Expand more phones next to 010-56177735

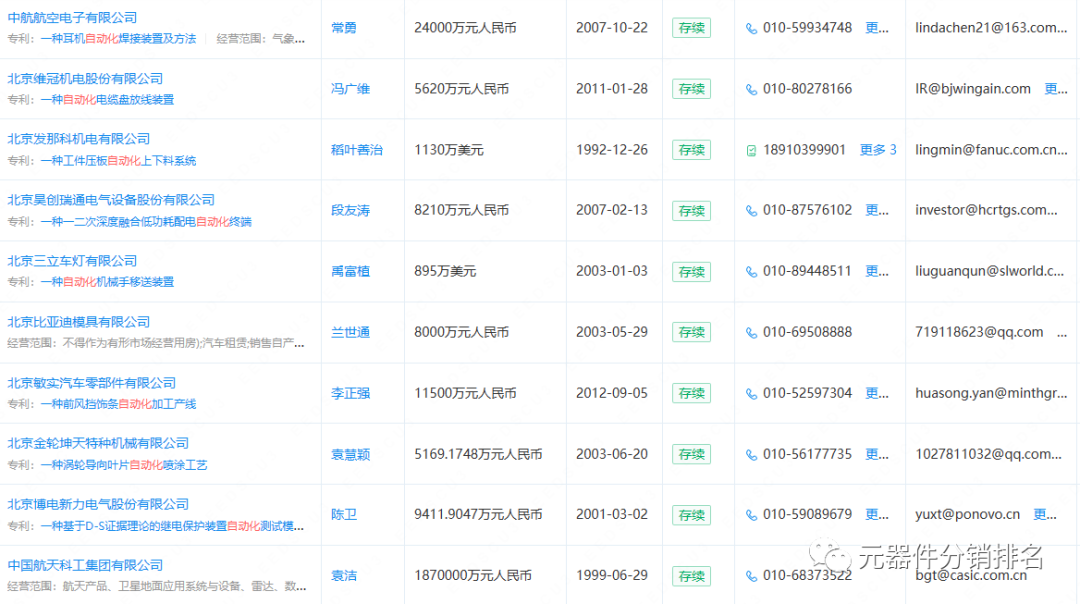coord(877,455)
